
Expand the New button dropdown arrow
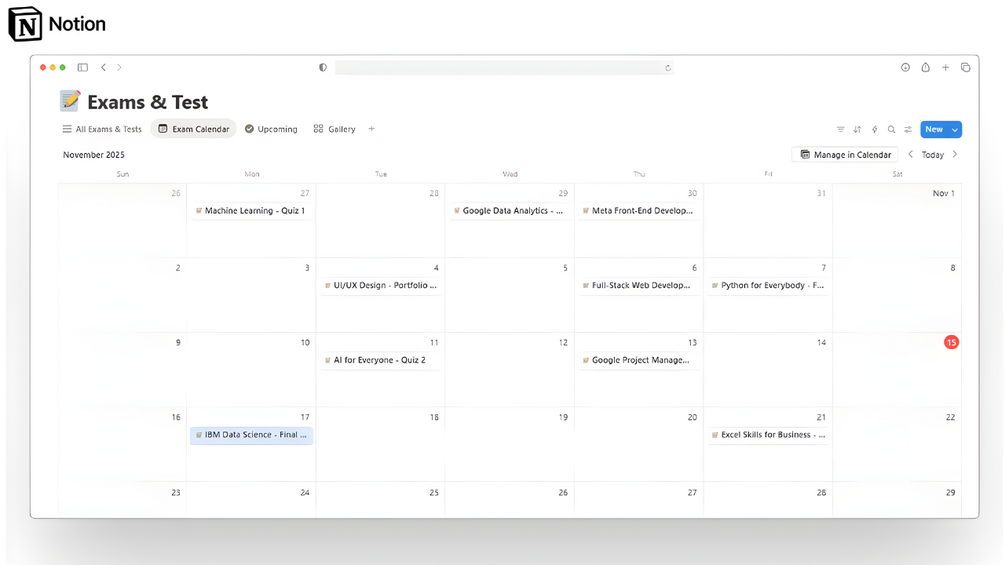[955, 129]
